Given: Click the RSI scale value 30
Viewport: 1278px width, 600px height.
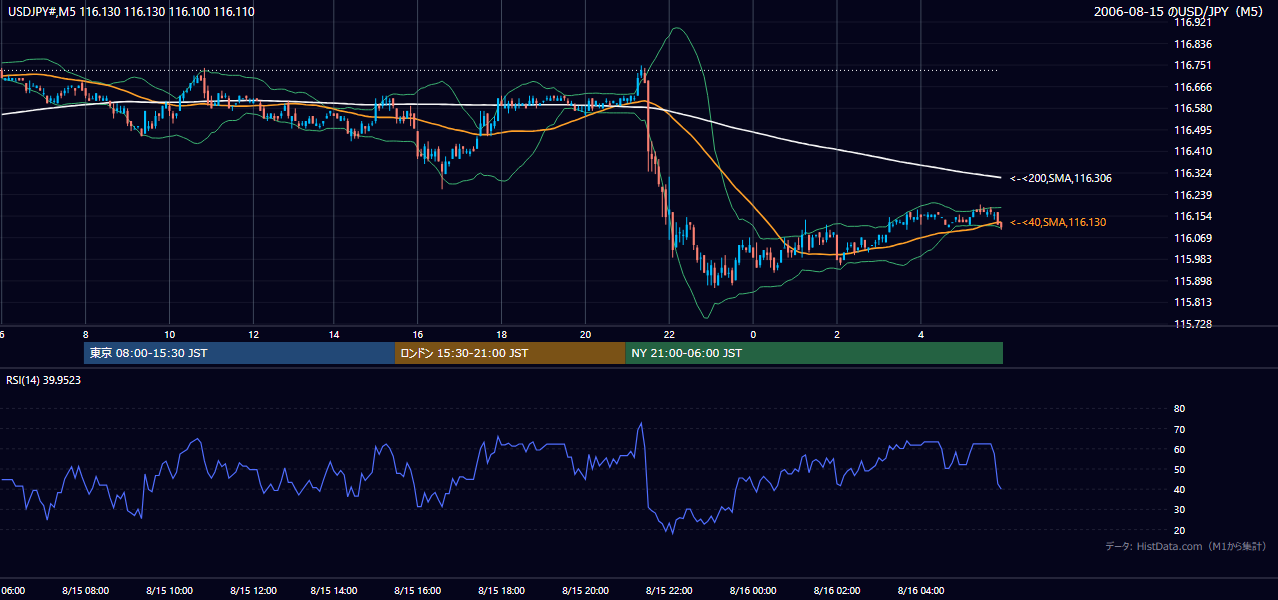Looking at the screenshot, I should click(1179, 510).
